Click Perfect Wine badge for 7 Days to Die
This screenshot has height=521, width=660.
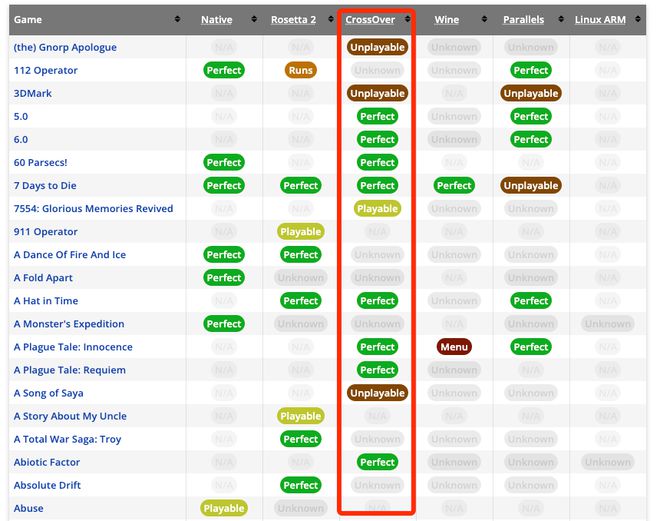pos(454,186)
